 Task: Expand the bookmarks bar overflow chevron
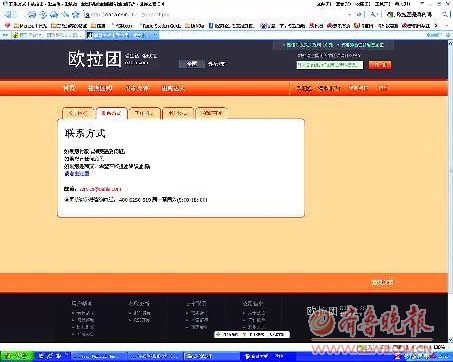[x=436, y=25]
